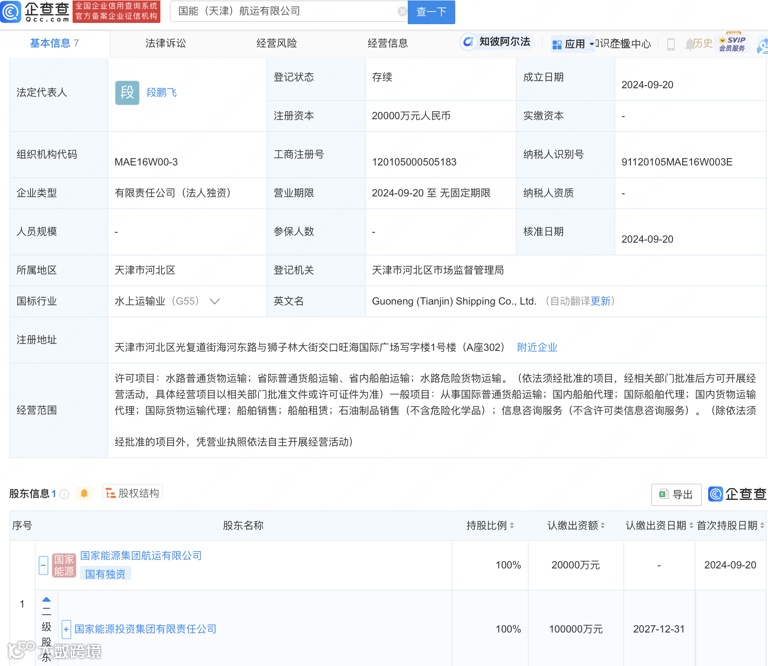This screenshot has width=768, height=666.
Task: Click the 更新 link beside English name
Action: (600, 301)
